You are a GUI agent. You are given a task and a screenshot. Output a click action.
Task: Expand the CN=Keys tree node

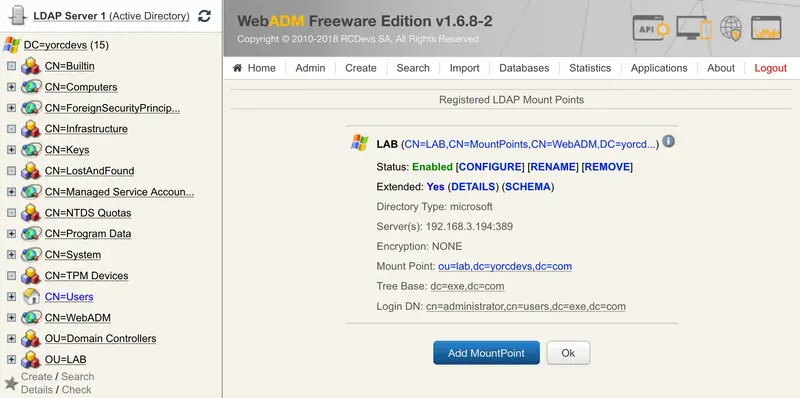(x=11, y=150)
